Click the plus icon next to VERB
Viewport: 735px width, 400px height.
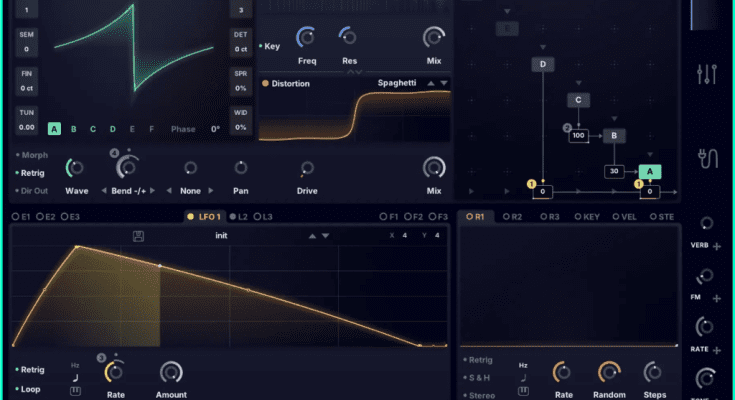point(716,245)
